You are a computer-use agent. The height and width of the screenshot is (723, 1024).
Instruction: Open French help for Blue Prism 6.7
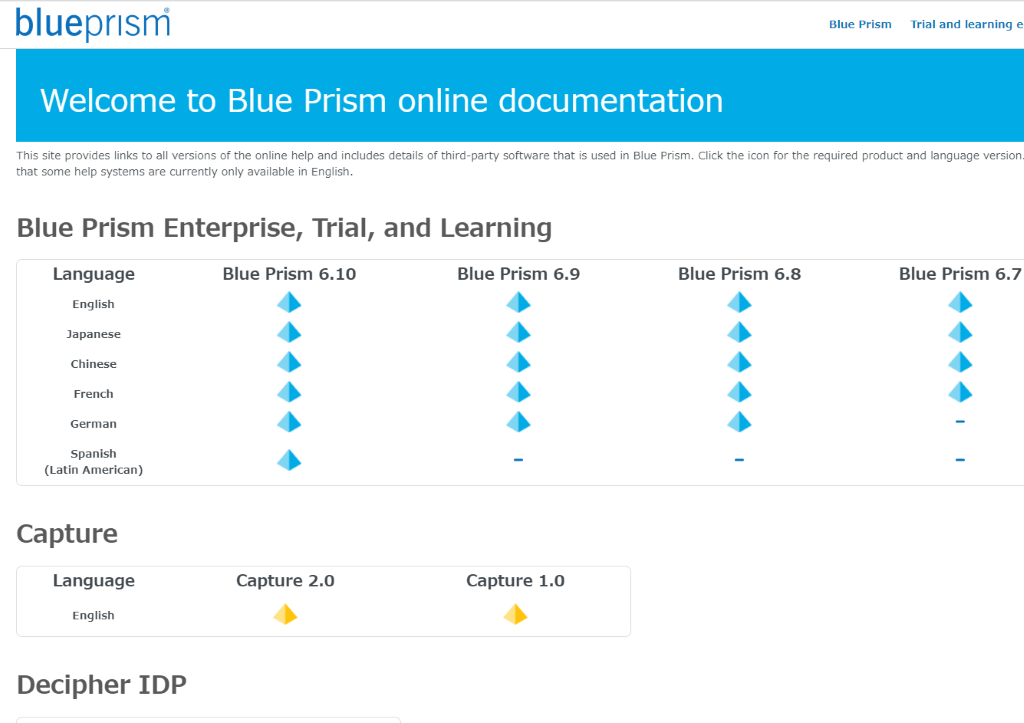point(960,393)
